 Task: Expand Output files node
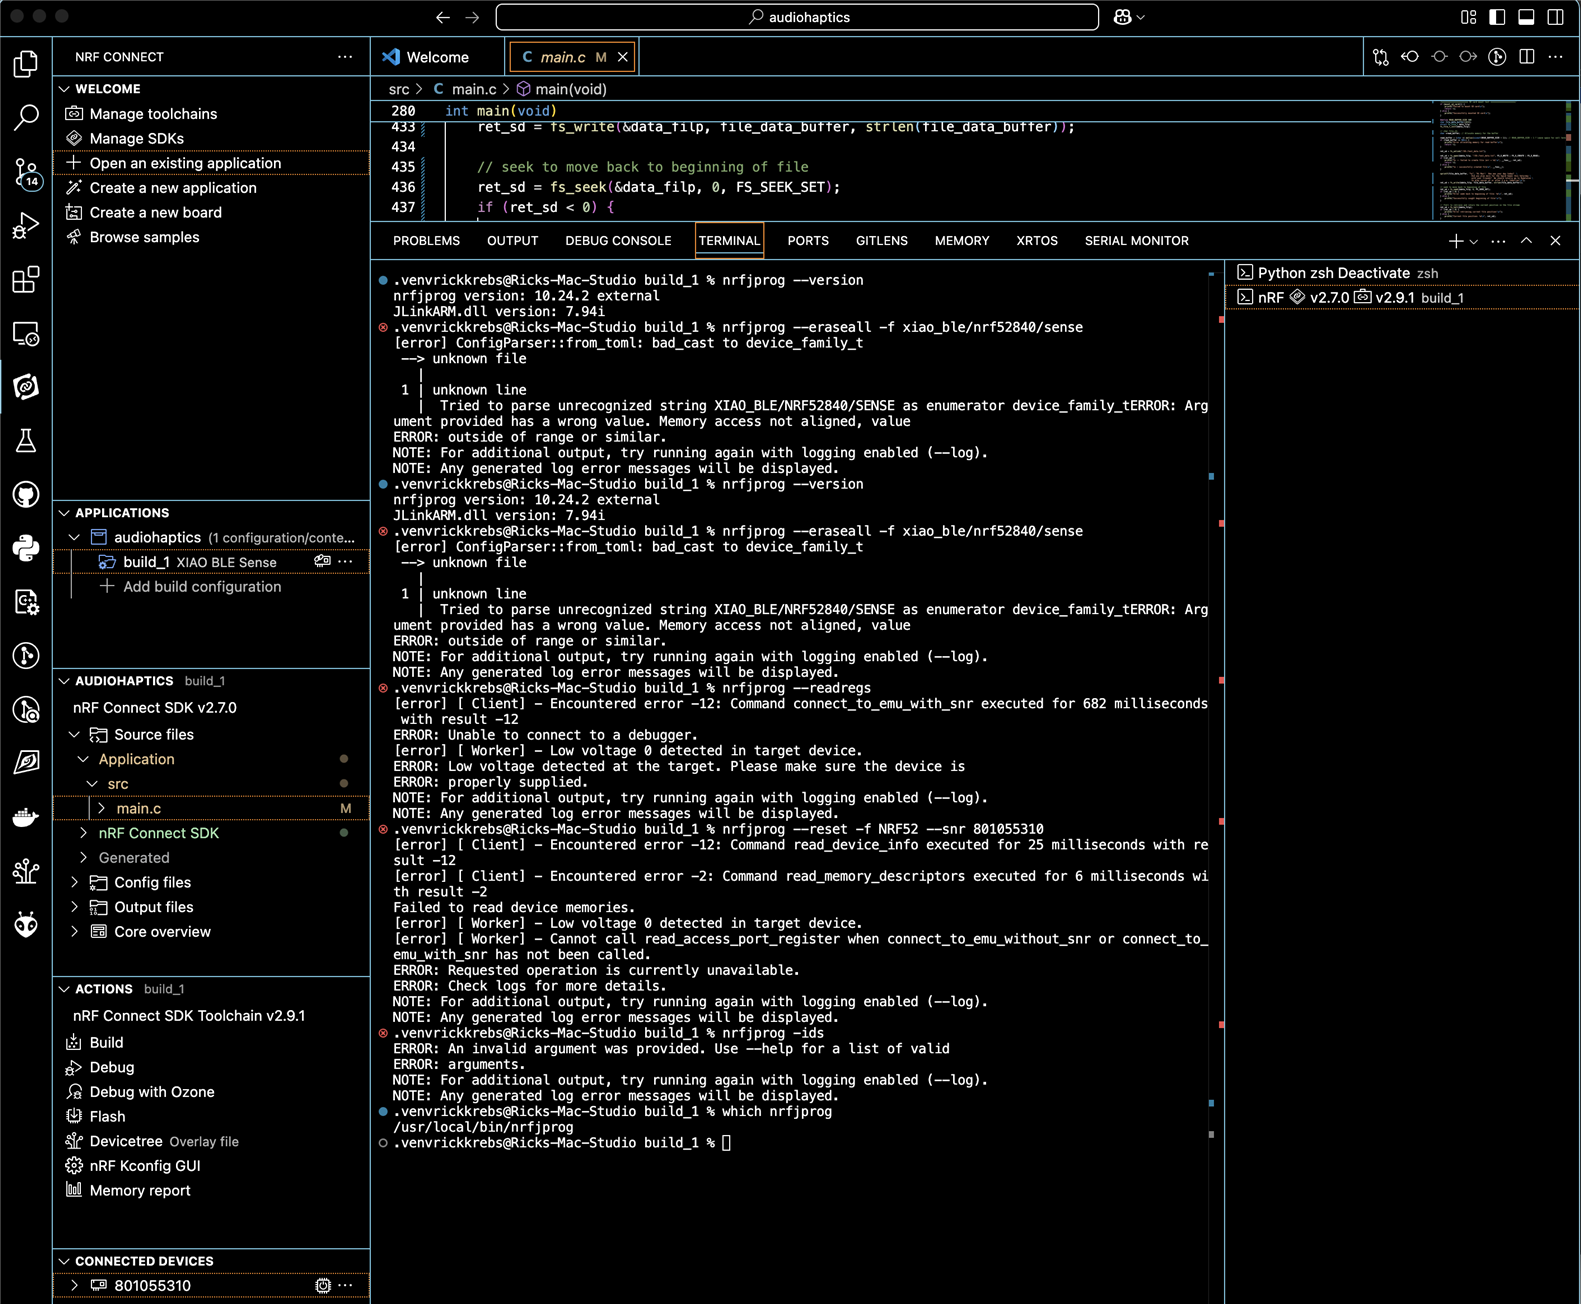(75, 907)
